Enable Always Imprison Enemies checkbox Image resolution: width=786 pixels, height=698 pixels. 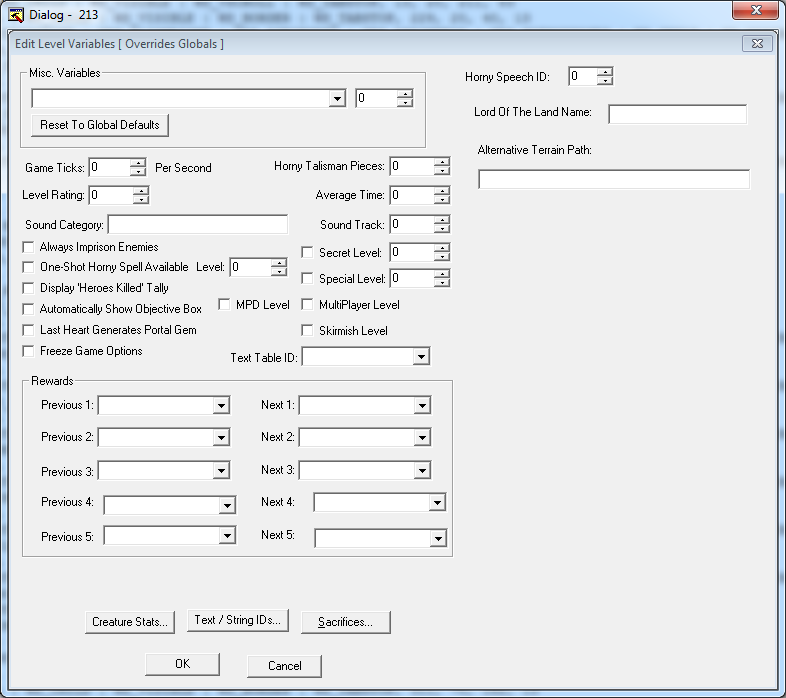click(28, 247)
